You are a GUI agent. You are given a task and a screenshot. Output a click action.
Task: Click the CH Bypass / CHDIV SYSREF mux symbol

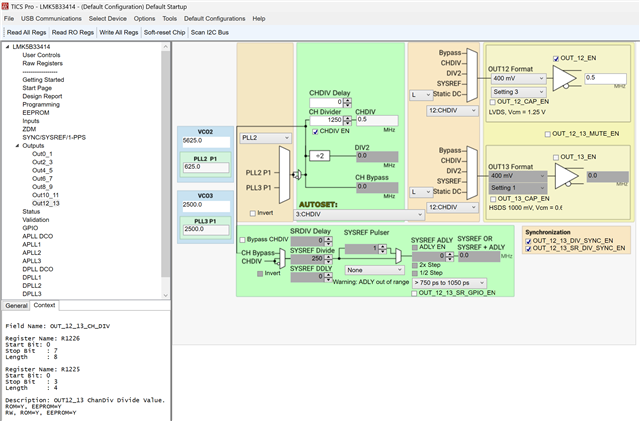pos(282,258)
